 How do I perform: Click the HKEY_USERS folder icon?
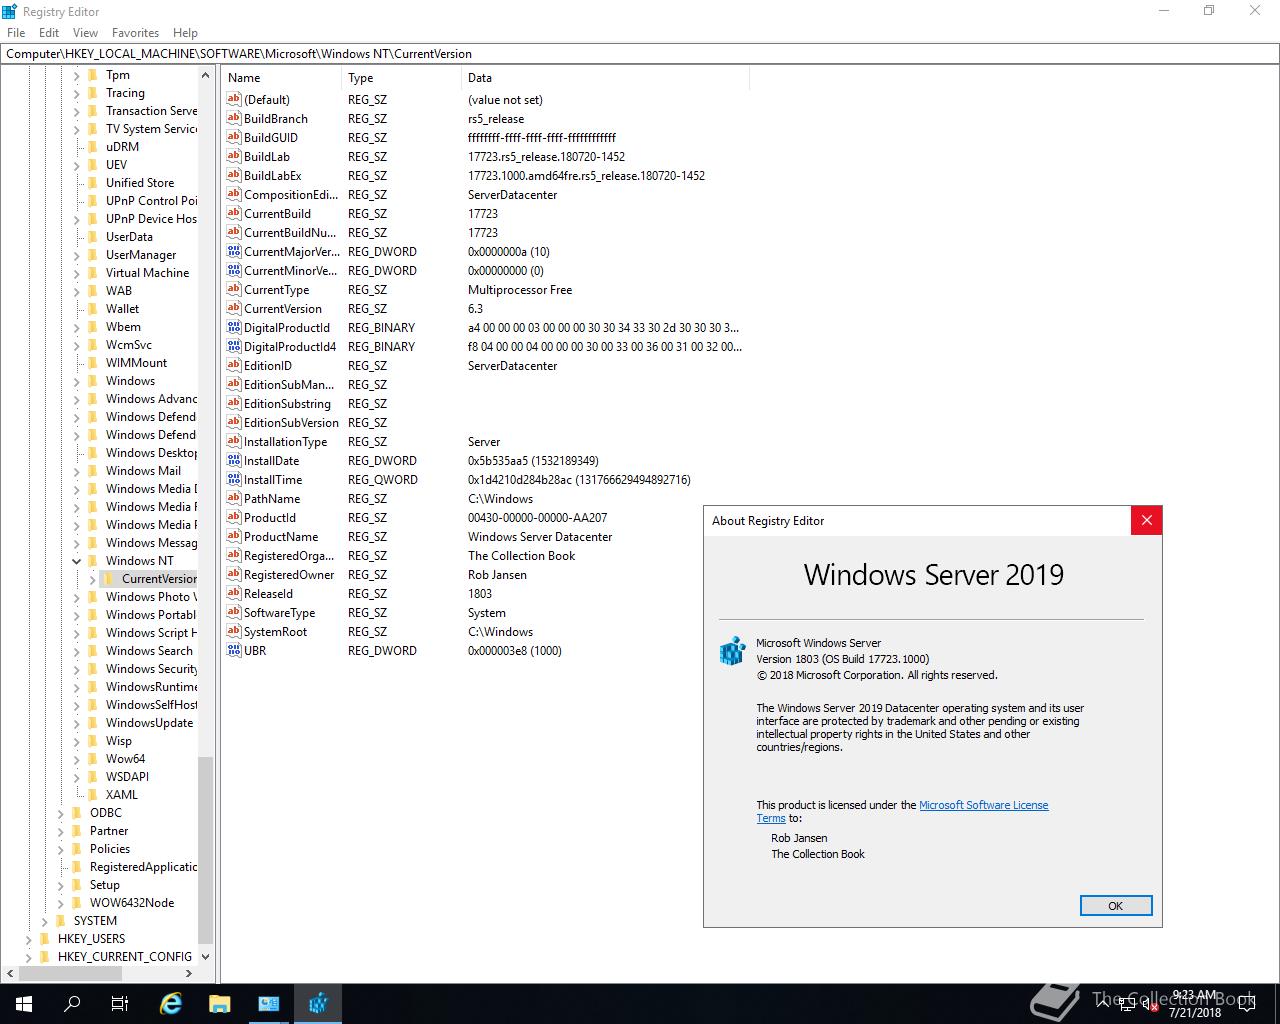45,938
